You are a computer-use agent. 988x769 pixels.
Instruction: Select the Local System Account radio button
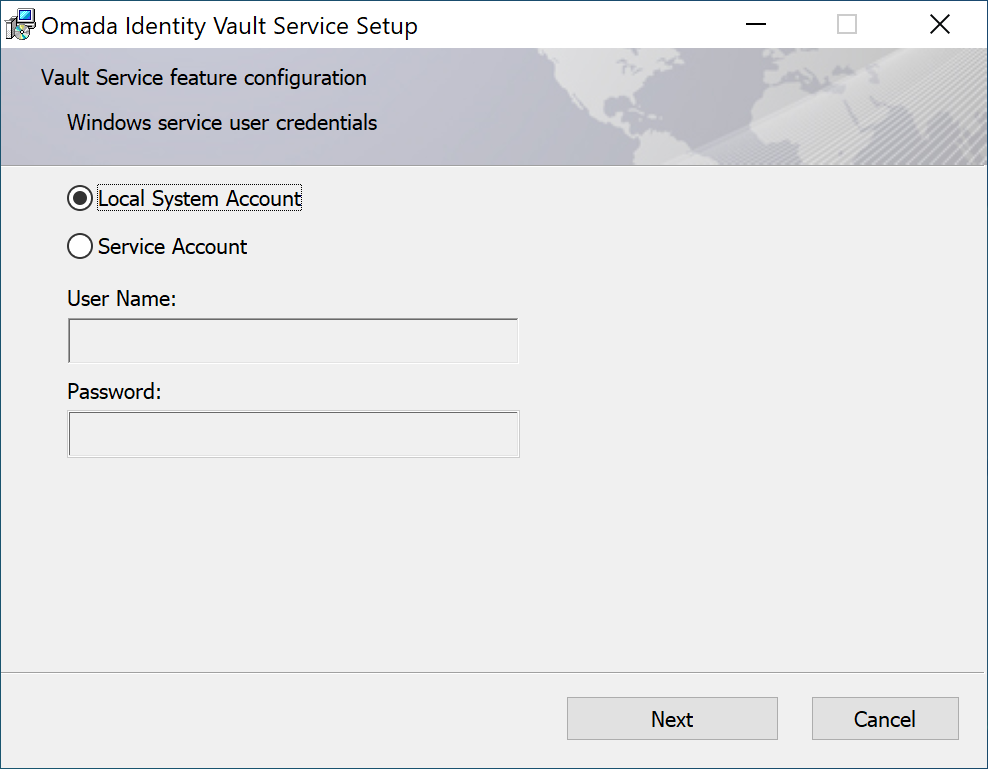[80, 199]
